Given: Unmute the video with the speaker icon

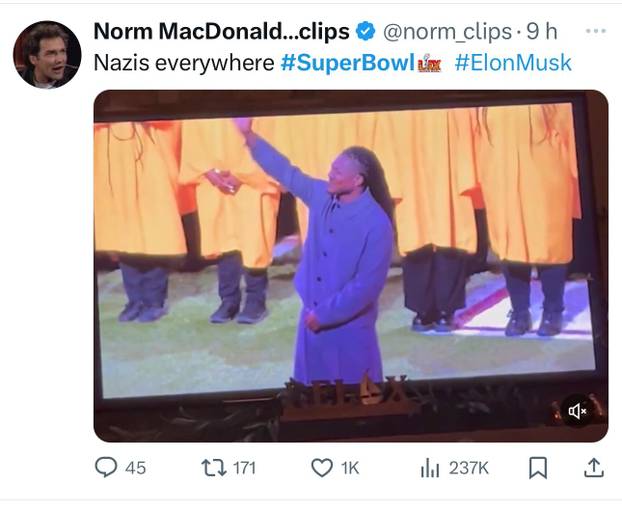Looking at the screenshot, I should 577,411.
